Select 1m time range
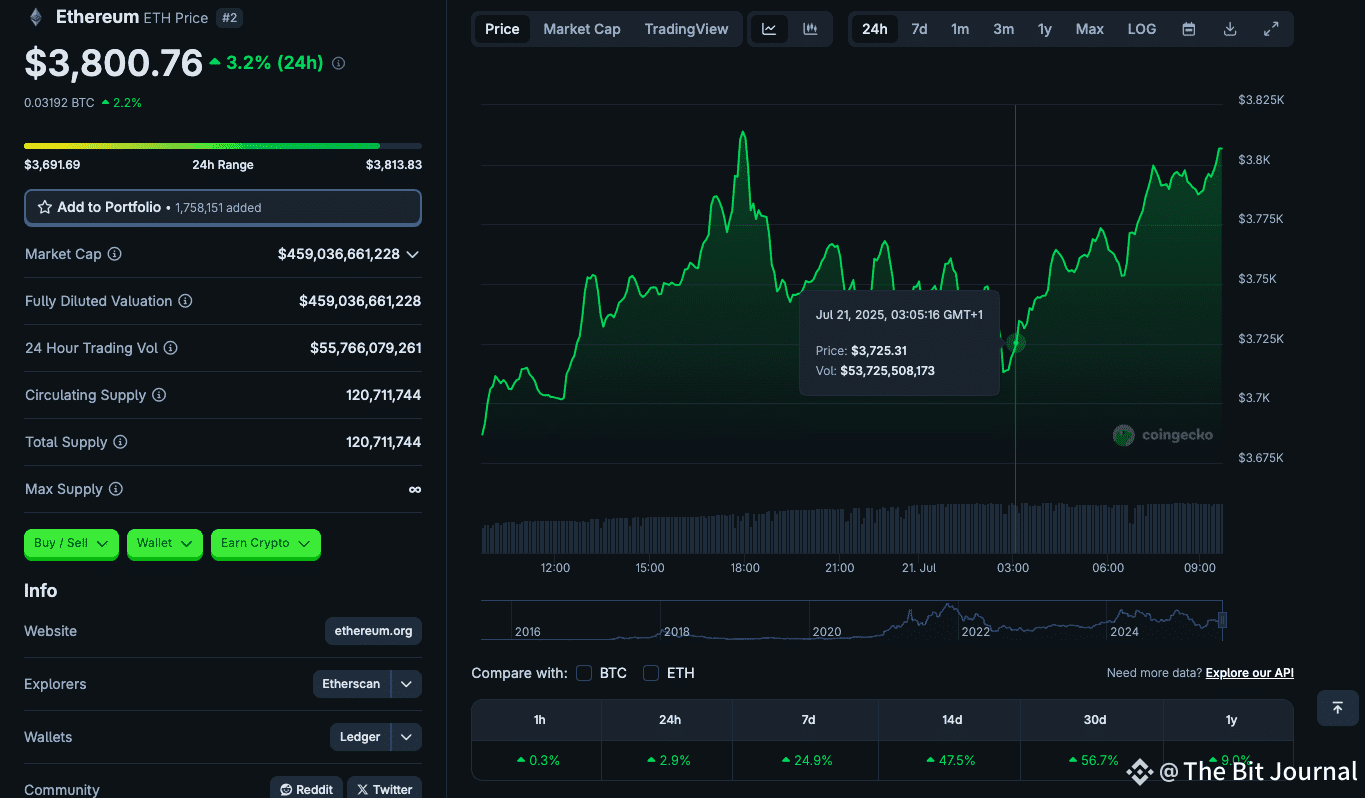 [960, 29]
